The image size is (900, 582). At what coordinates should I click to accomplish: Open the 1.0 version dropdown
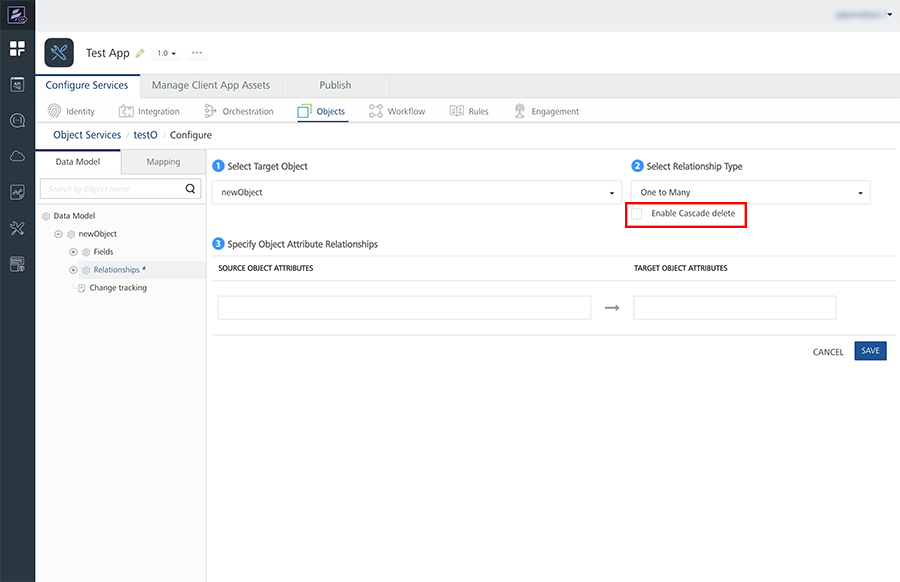coord(166,53)
